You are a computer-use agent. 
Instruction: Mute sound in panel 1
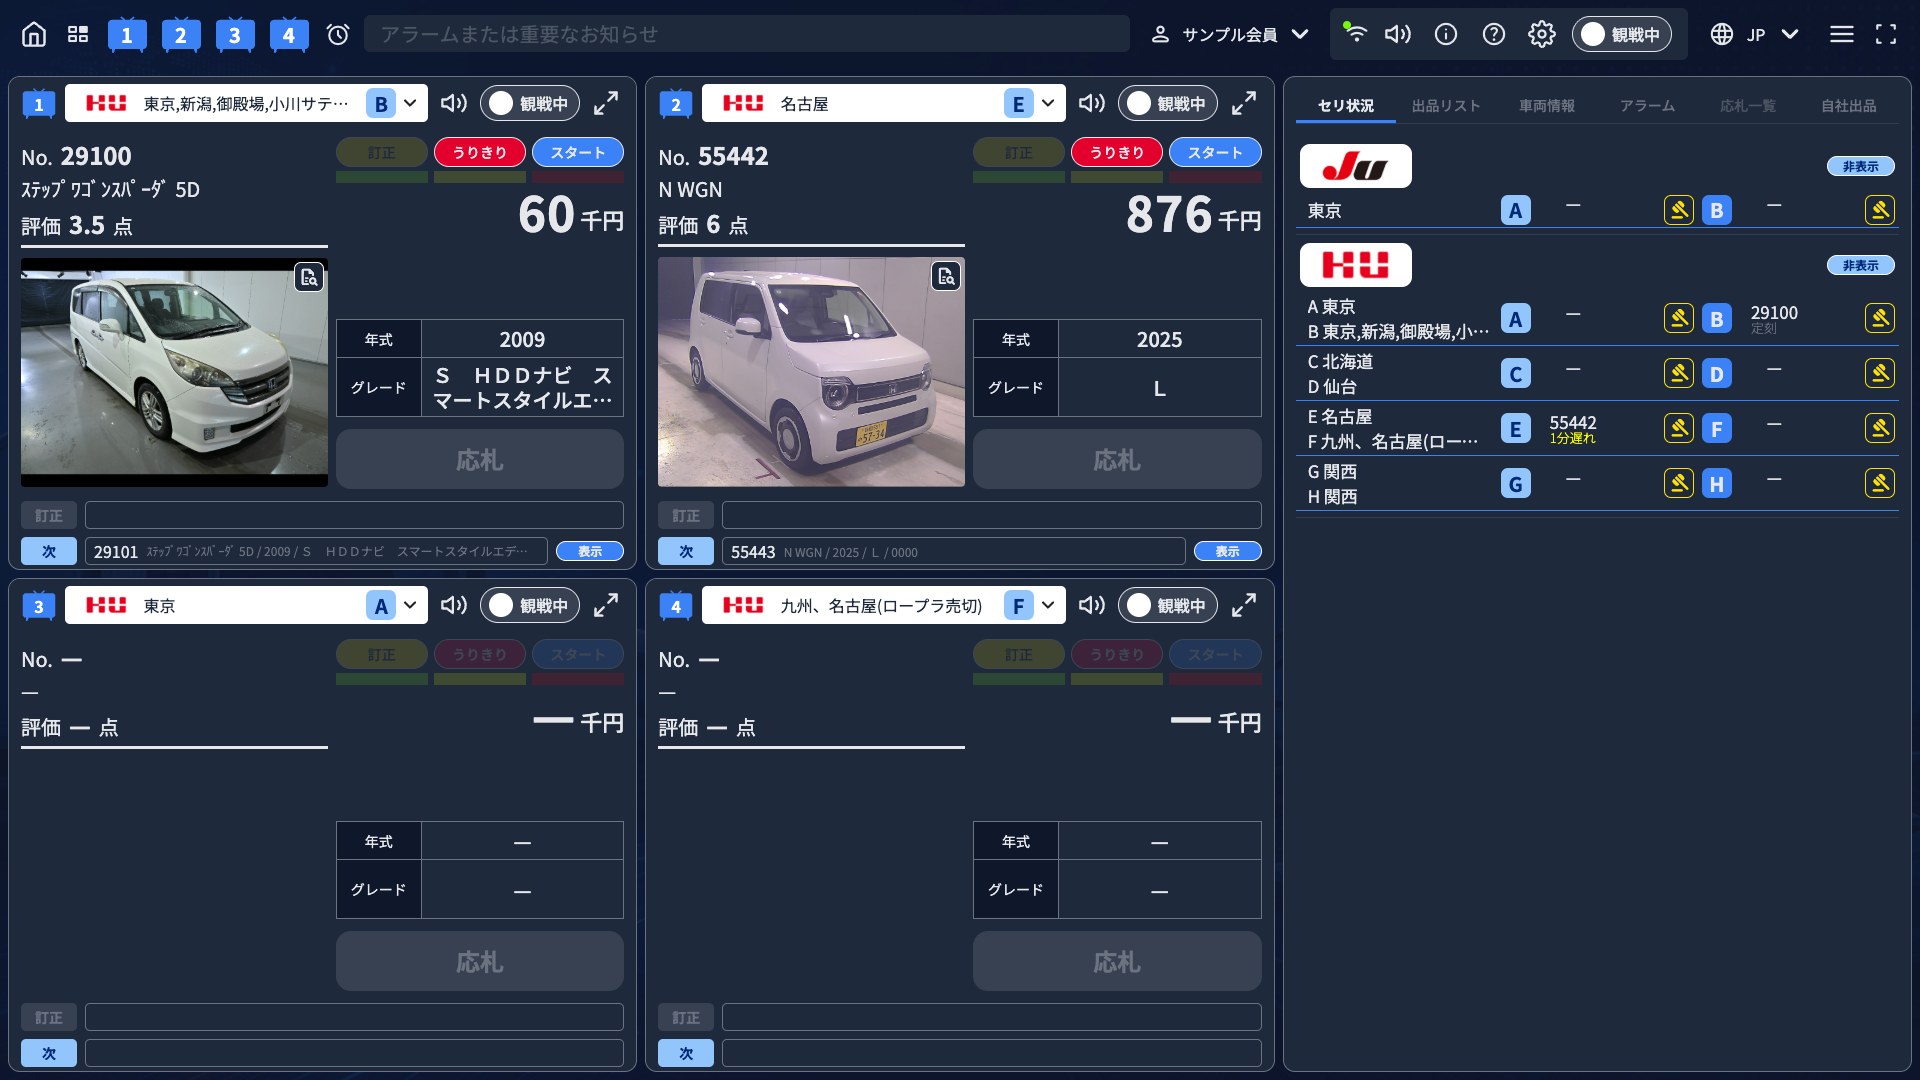[454, 103]
